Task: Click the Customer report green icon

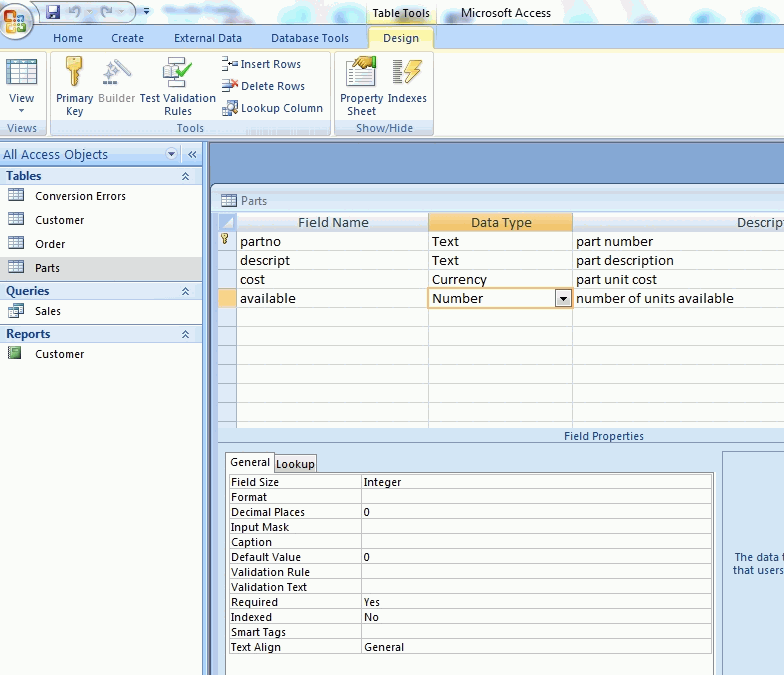Action: (x=14, y=353)
